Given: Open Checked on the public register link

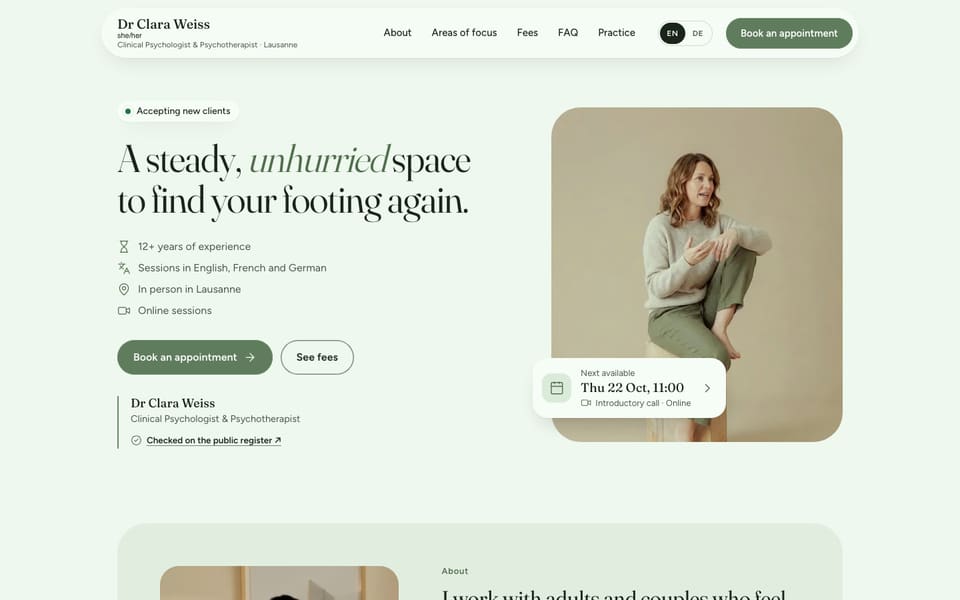Looking at the screenshot, I should point(214,440).
